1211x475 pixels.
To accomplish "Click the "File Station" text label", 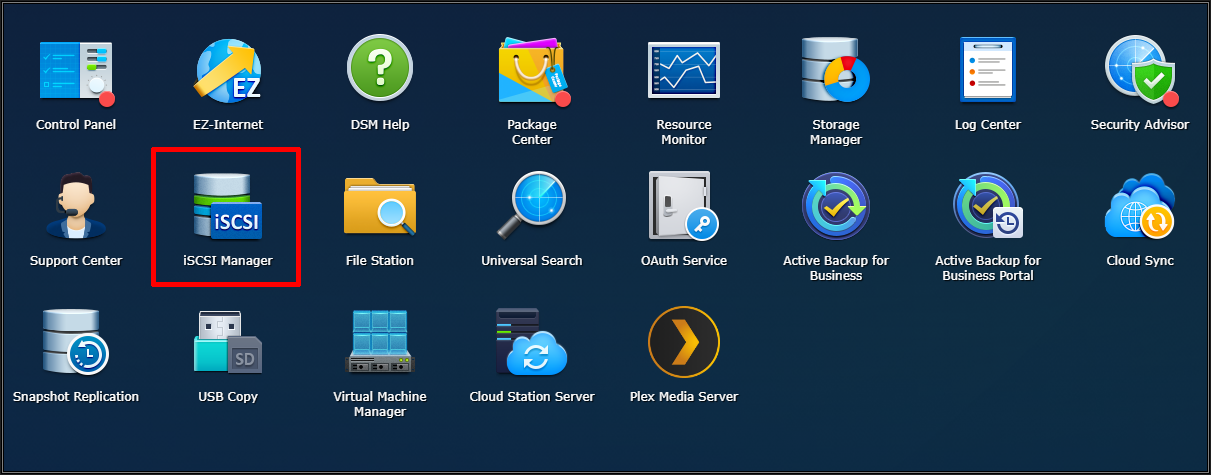I will tap(380, 261).
